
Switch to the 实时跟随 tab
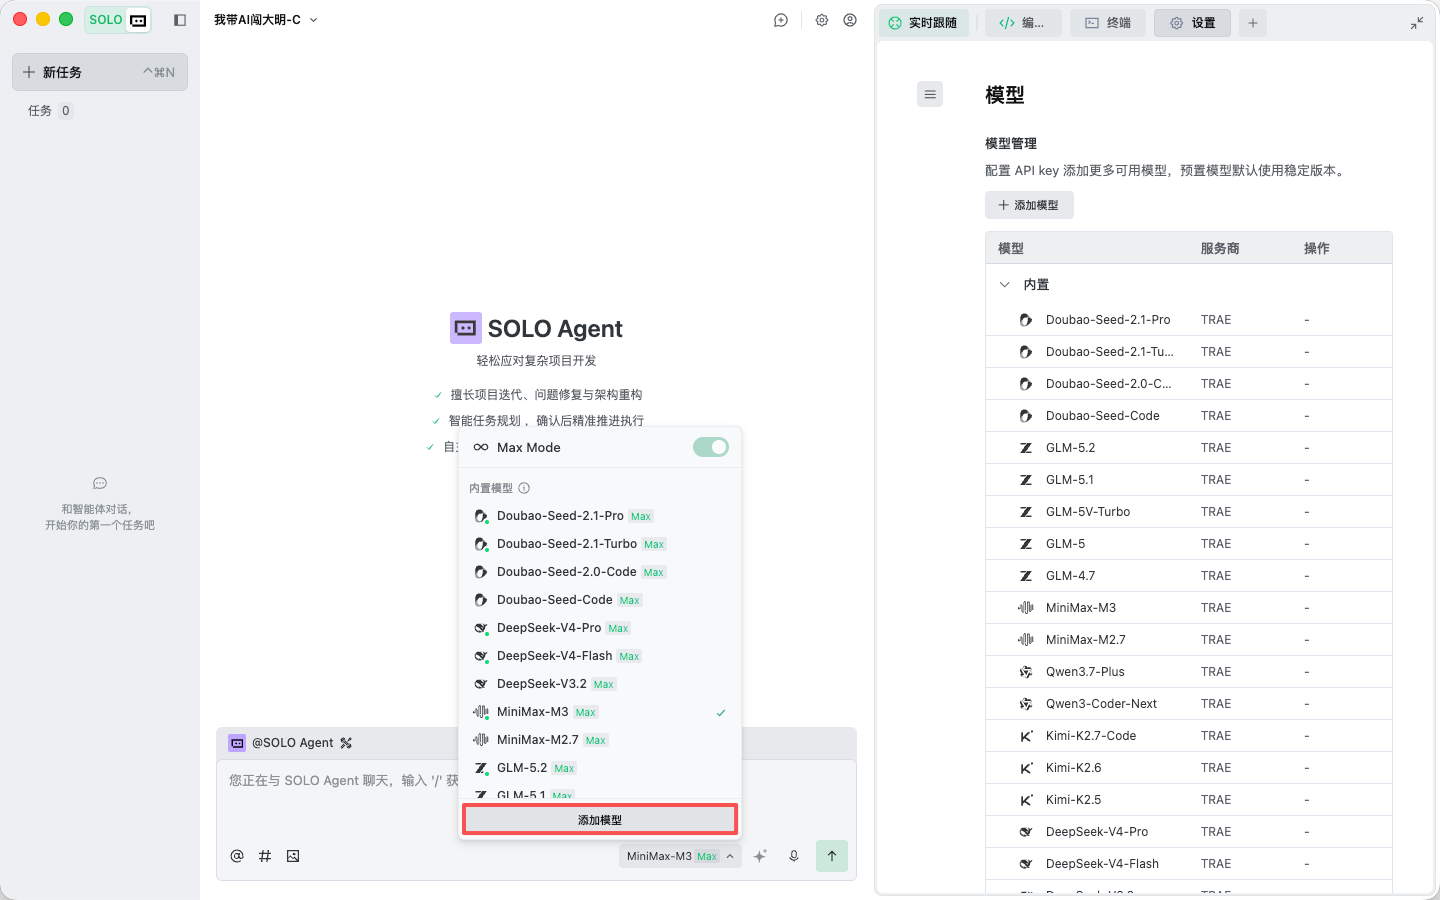923,23
